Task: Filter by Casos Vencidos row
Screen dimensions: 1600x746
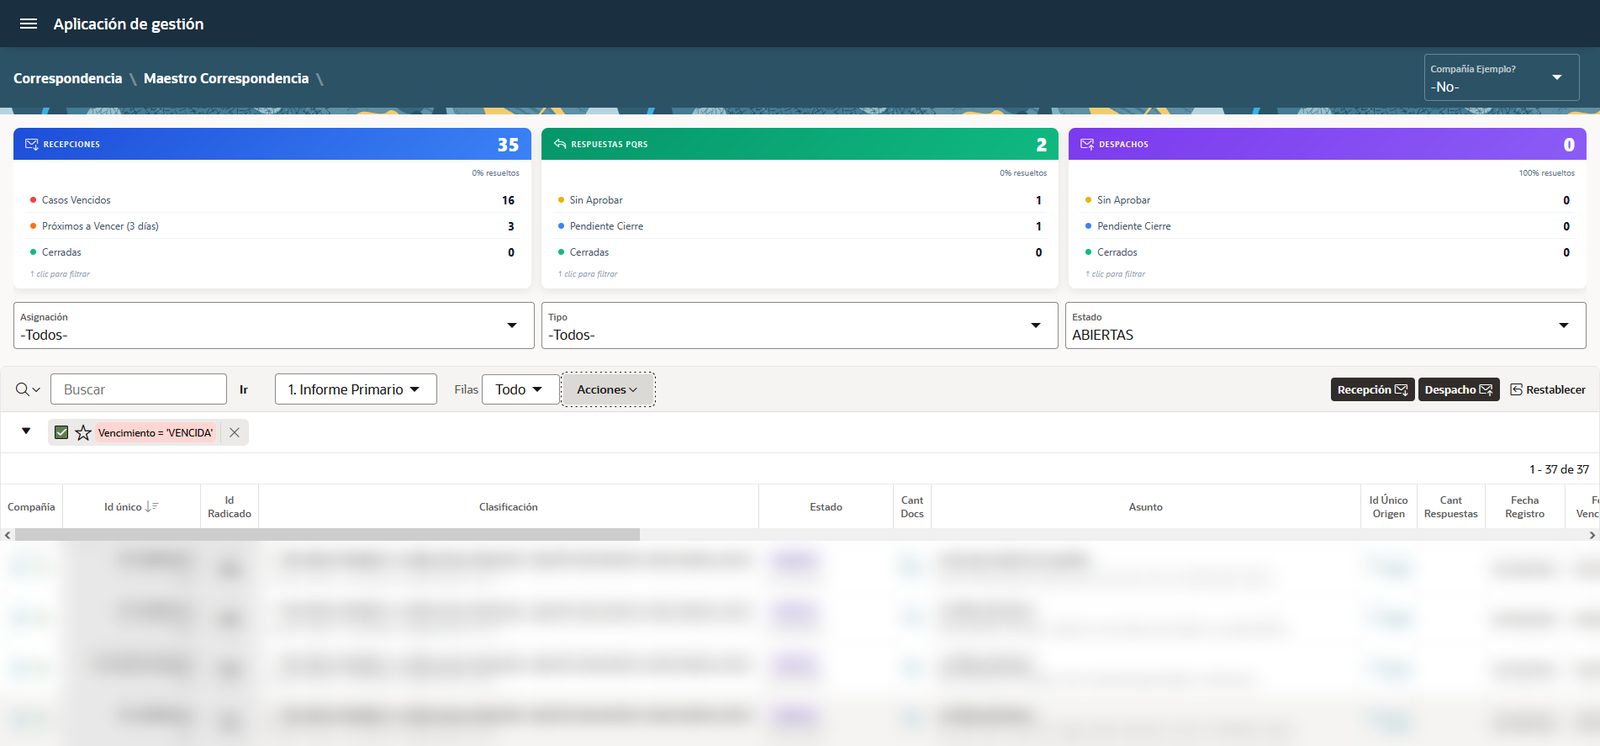Action: point(272,200)
